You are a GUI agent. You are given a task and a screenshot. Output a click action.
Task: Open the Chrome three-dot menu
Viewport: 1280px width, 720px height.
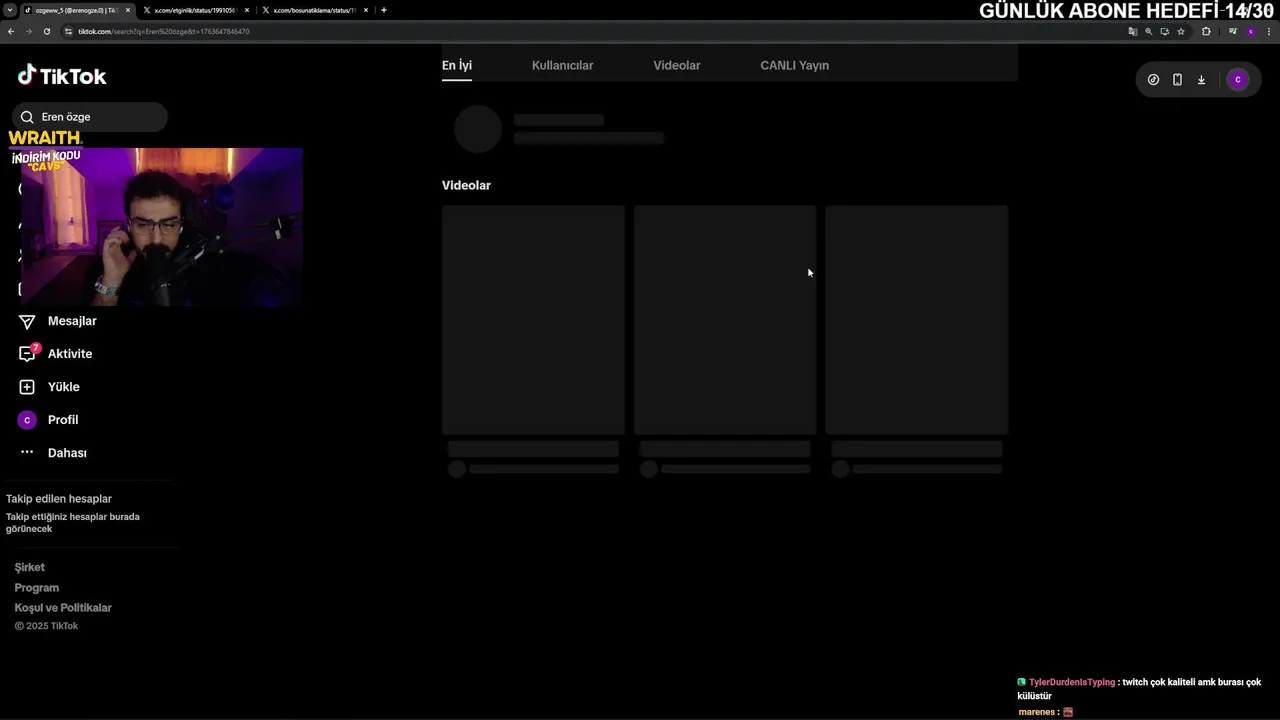(1269, 31)
